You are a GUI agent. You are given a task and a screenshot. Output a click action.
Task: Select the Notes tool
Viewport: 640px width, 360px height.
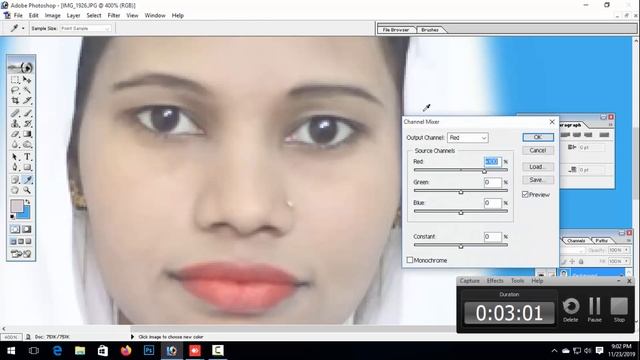15,180
